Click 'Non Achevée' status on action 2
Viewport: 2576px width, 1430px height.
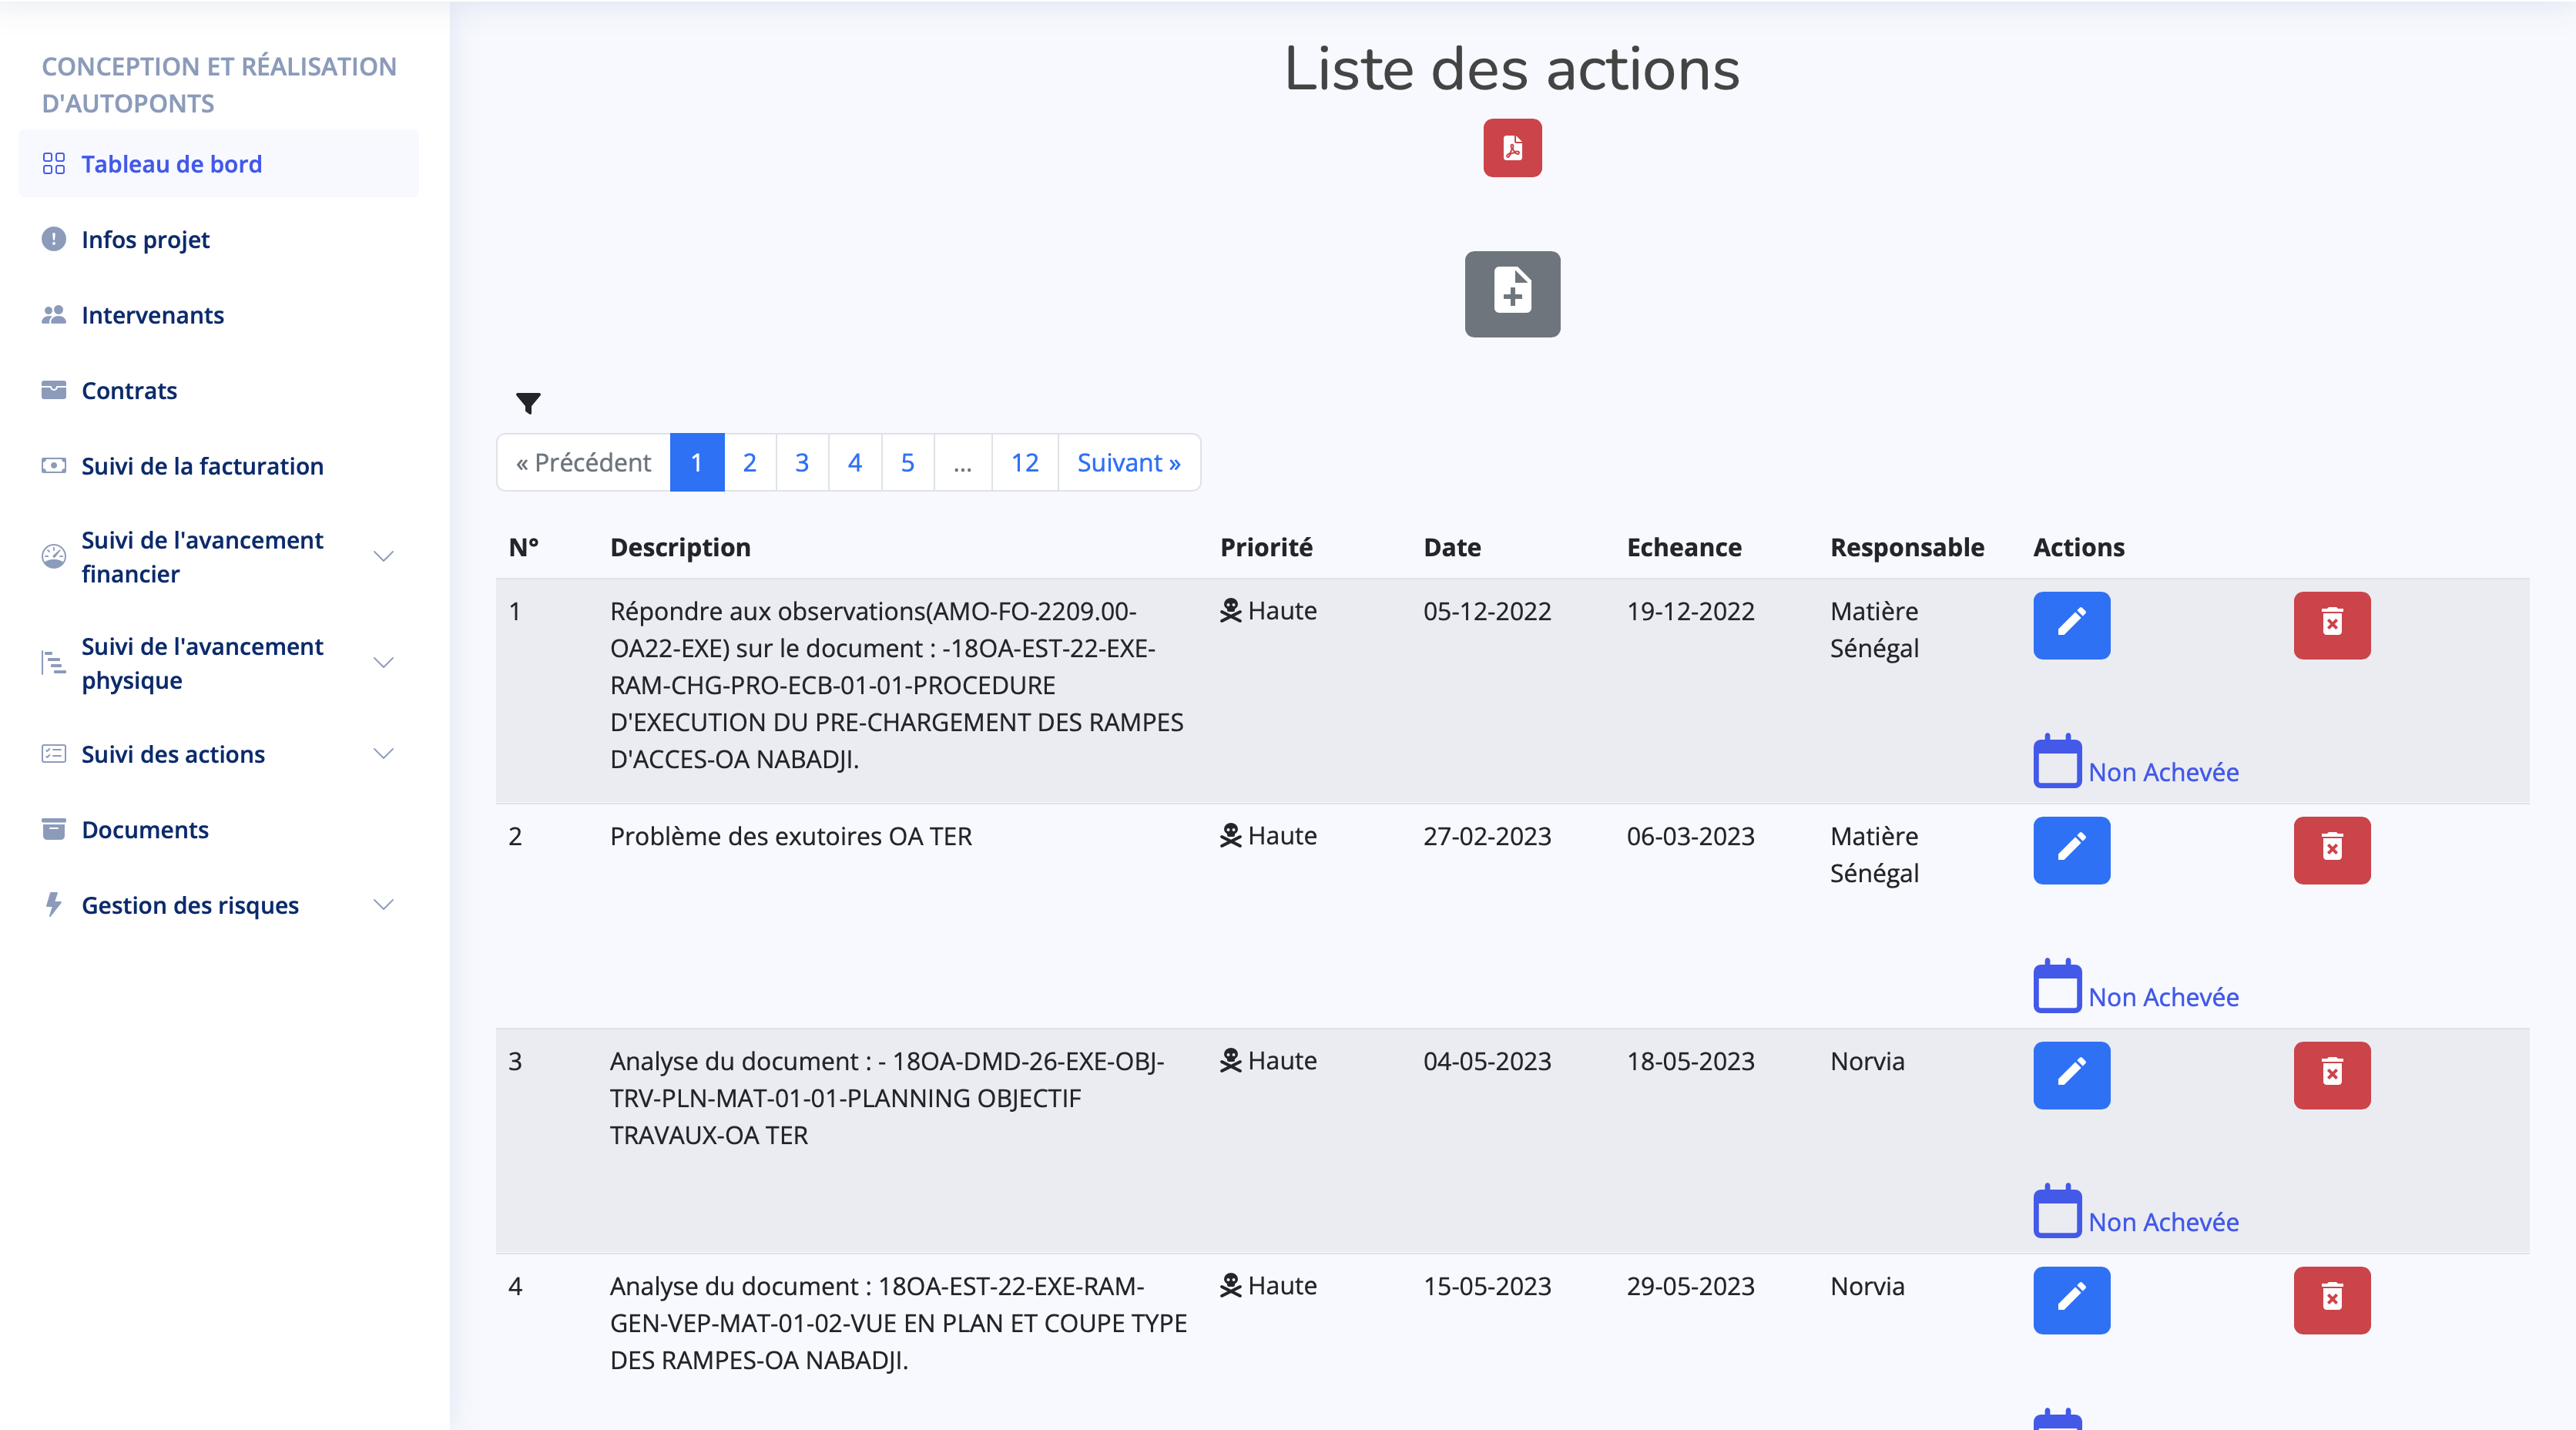(x=2163, y=997)
